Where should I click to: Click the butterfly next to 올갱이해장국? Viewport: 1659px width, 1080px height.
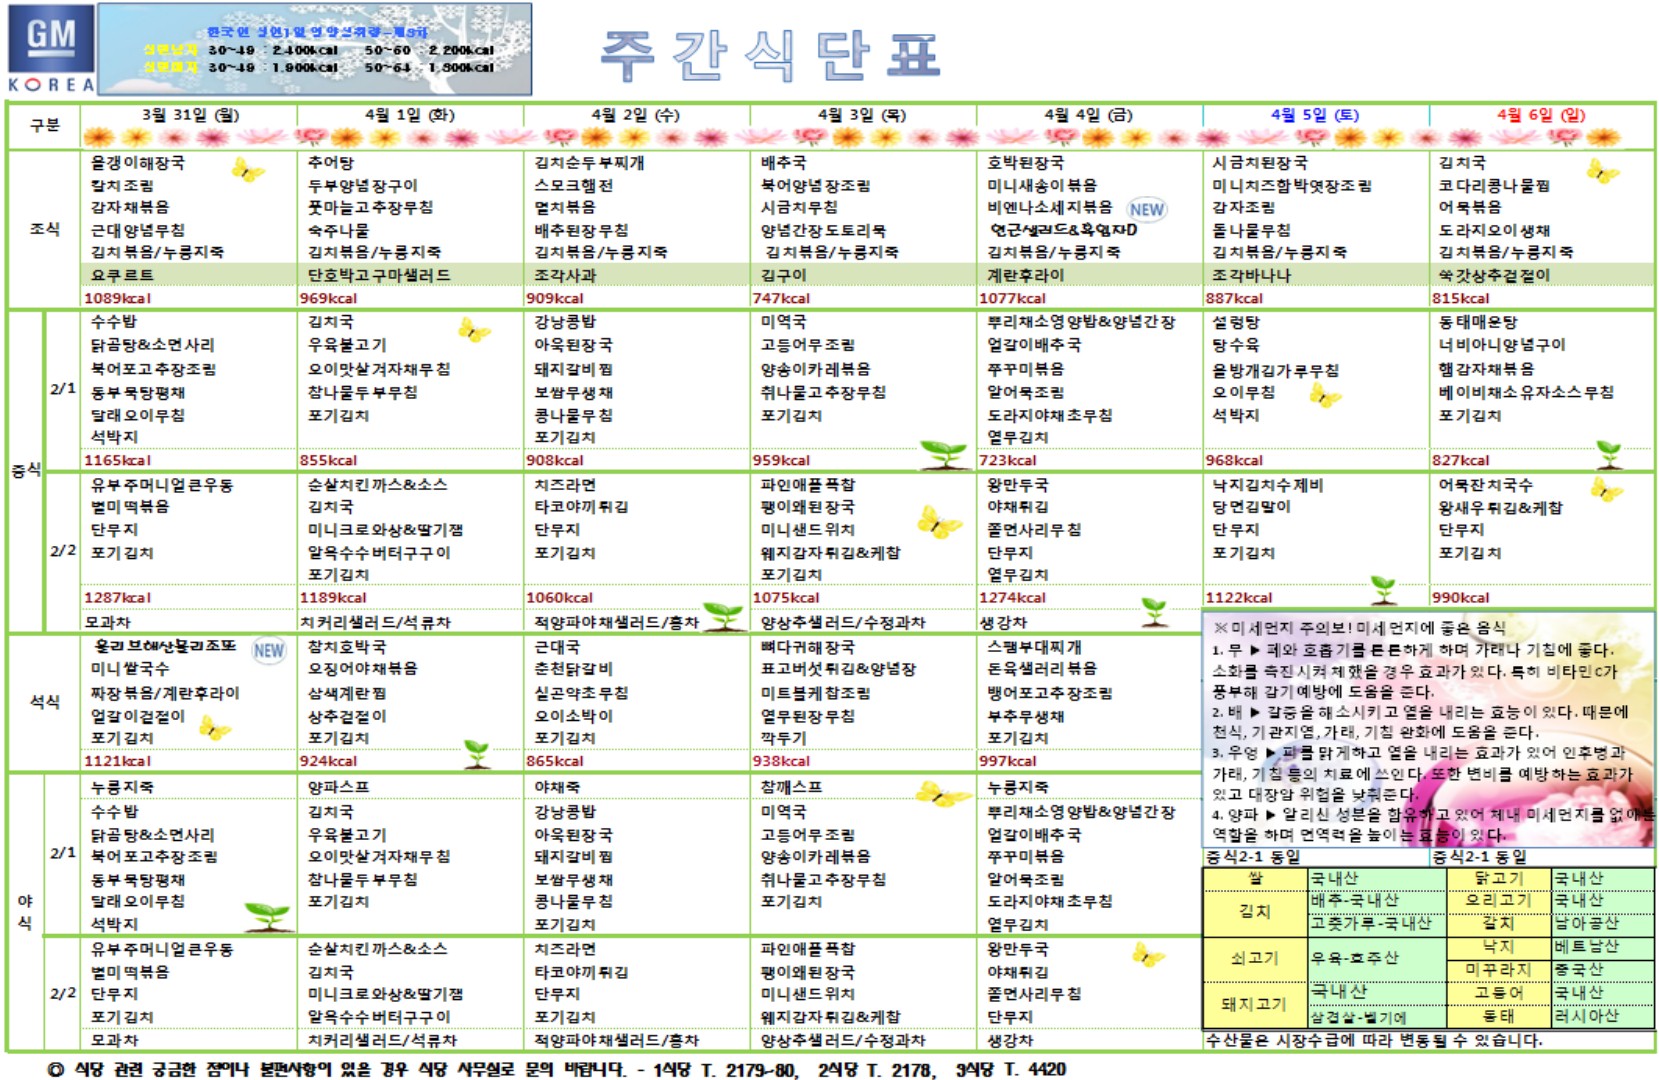[x=247, y=171]
